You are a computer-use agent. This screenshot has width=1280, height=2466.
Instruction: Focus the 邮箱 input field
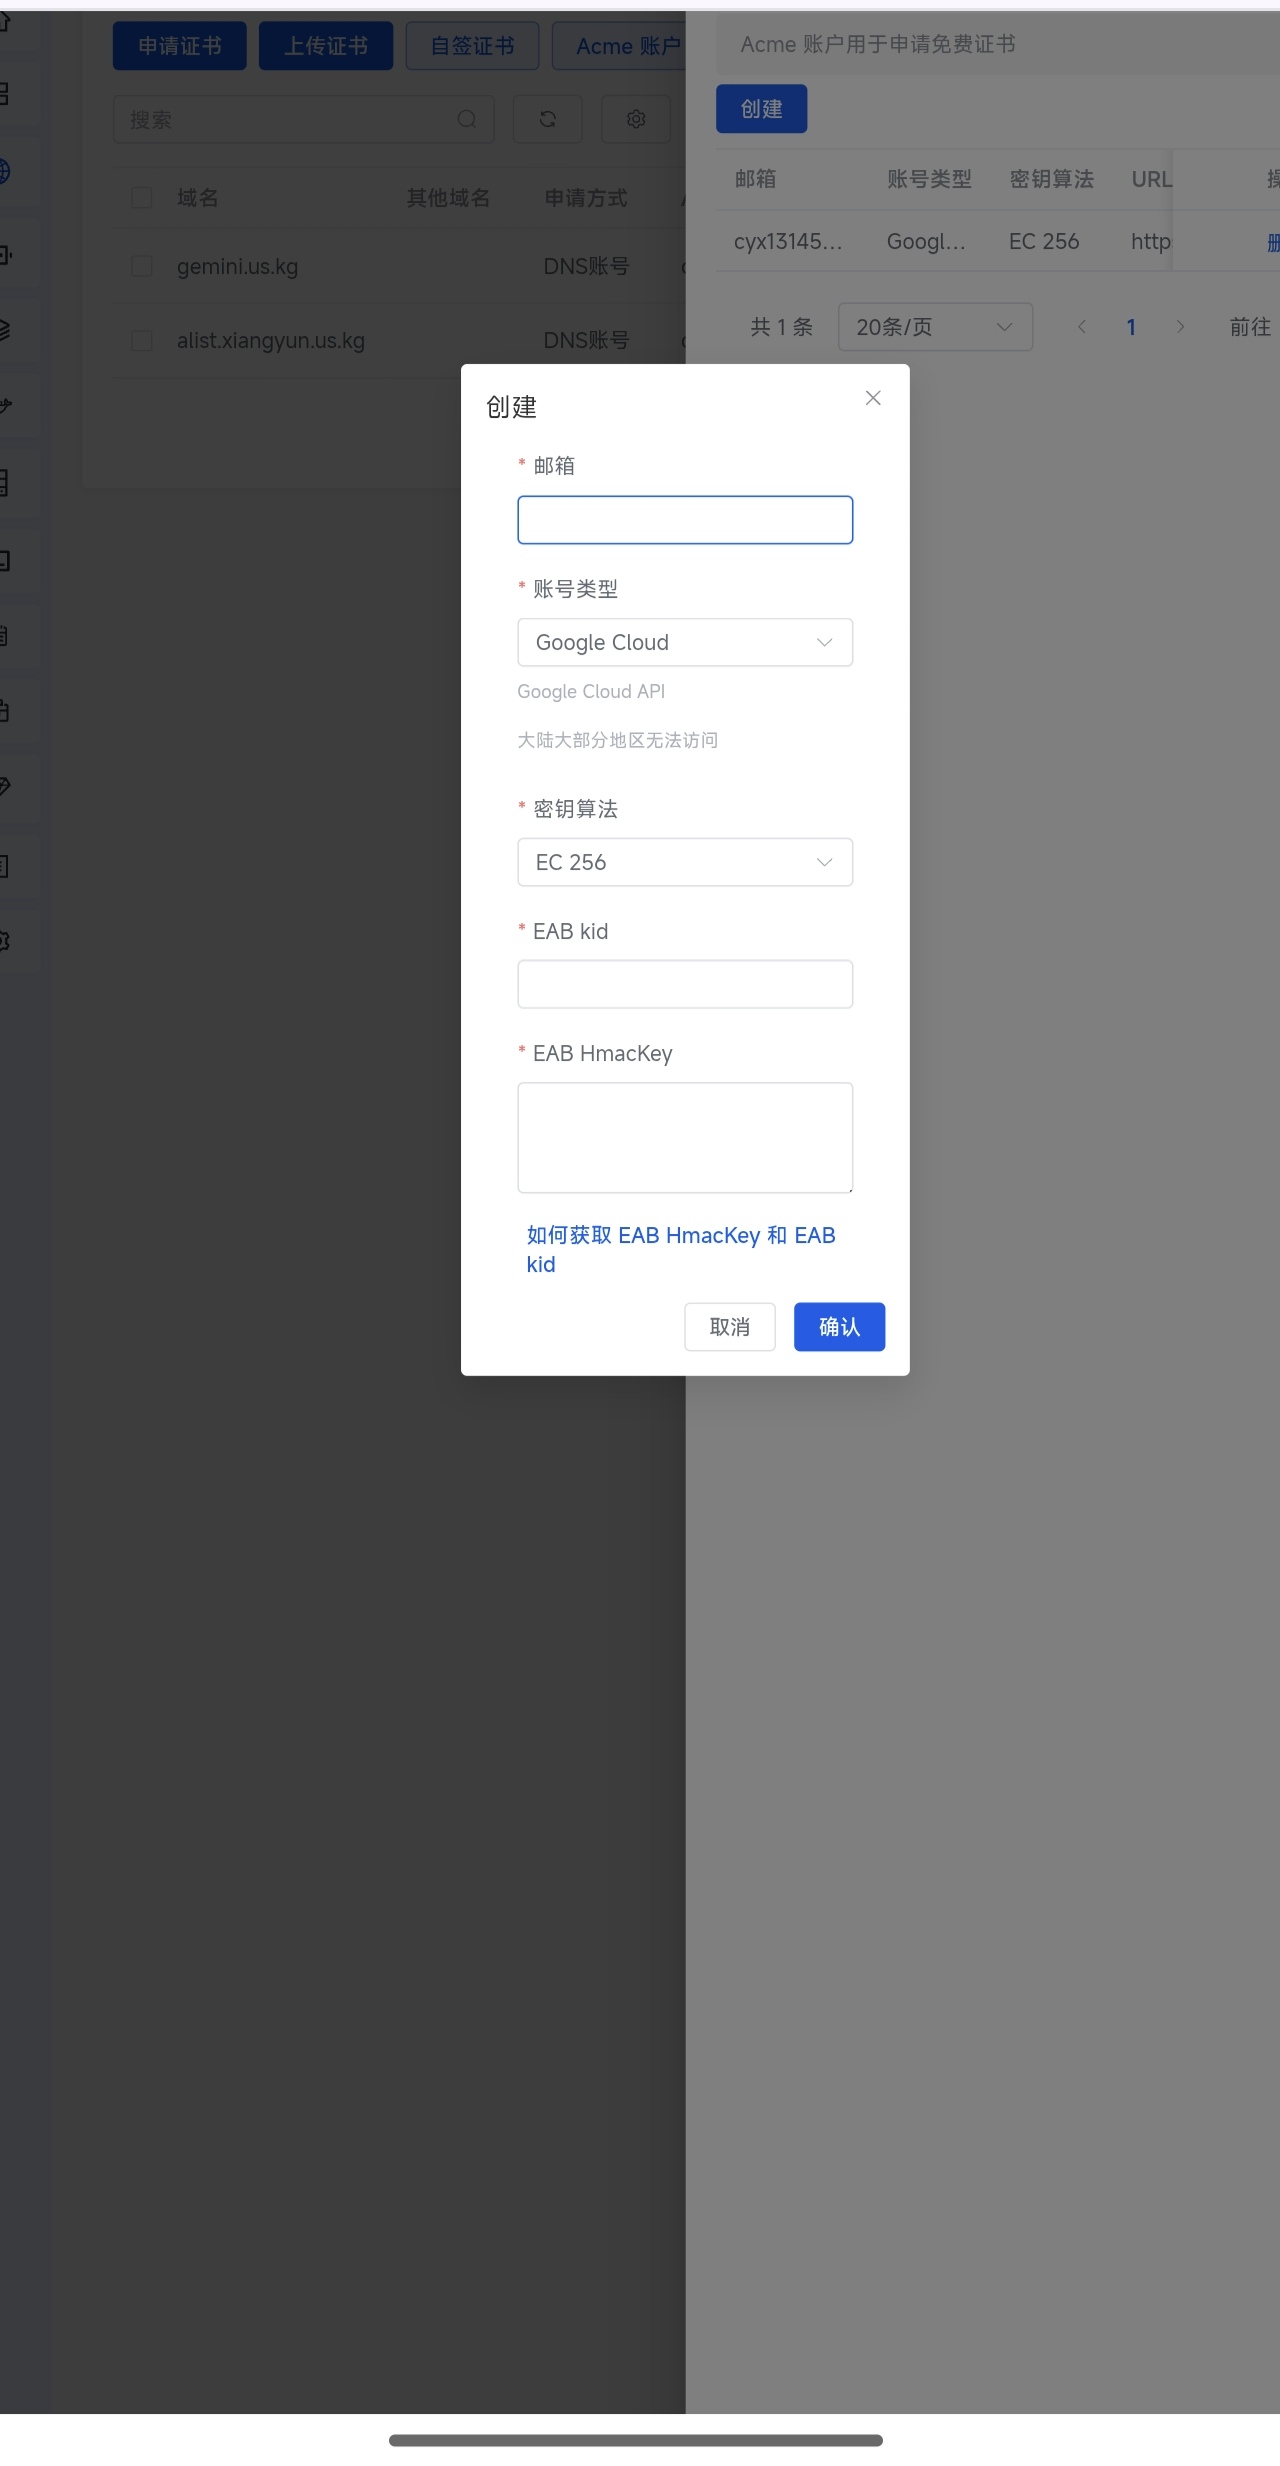[x=685, y=520]
